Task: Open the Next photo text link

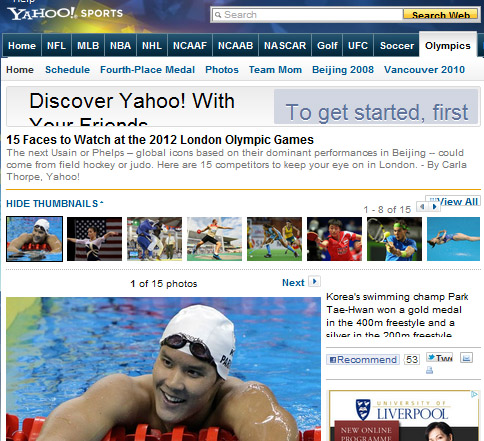Action: click(x=293, y=283)
